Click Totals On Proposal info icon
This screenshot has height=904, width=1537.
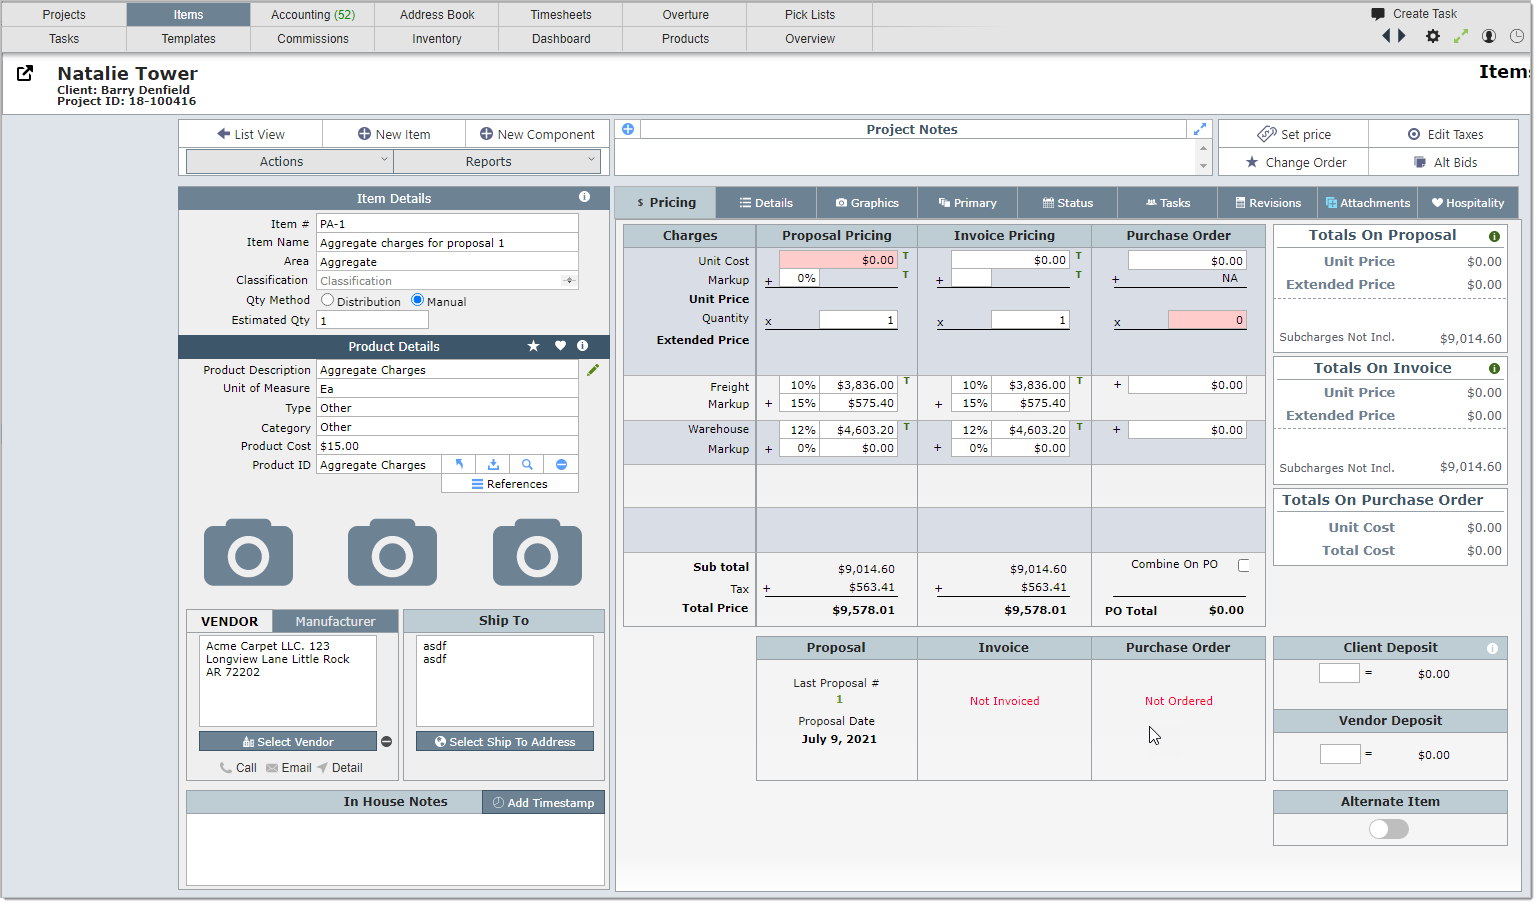pos(1494,237)
